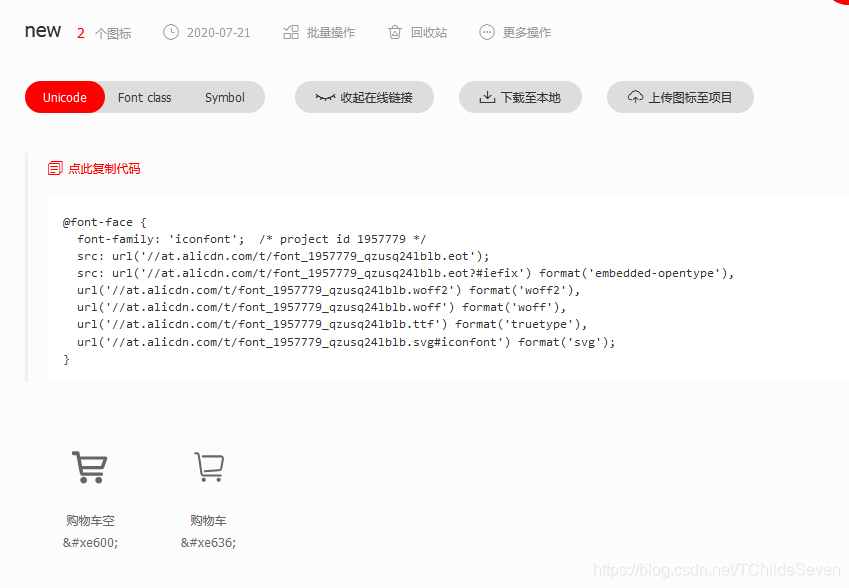The height and width of the screenshot is (588, 849).
Task: Click the clock icon beside 2020-07-21
Action: (x=171, y=32)
